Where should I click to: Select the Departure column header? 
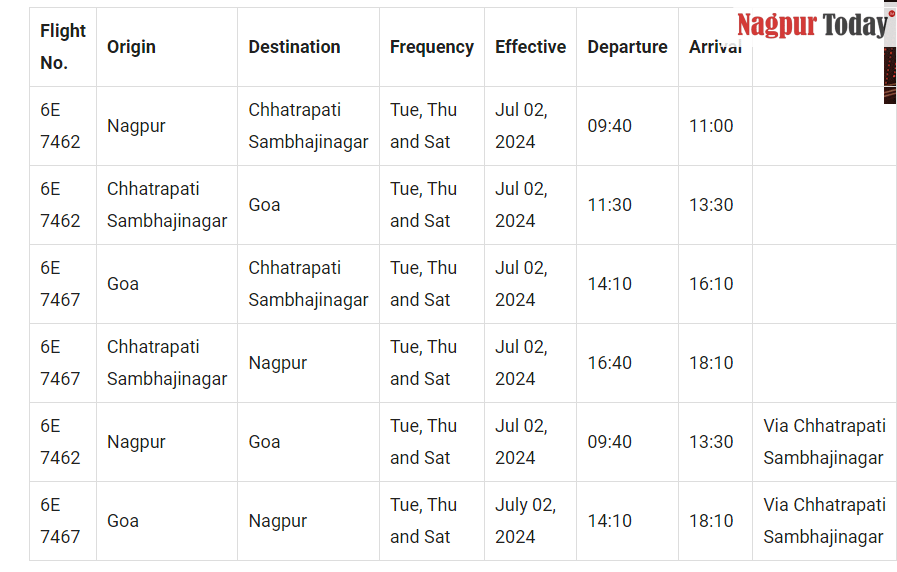coord(627,47)
